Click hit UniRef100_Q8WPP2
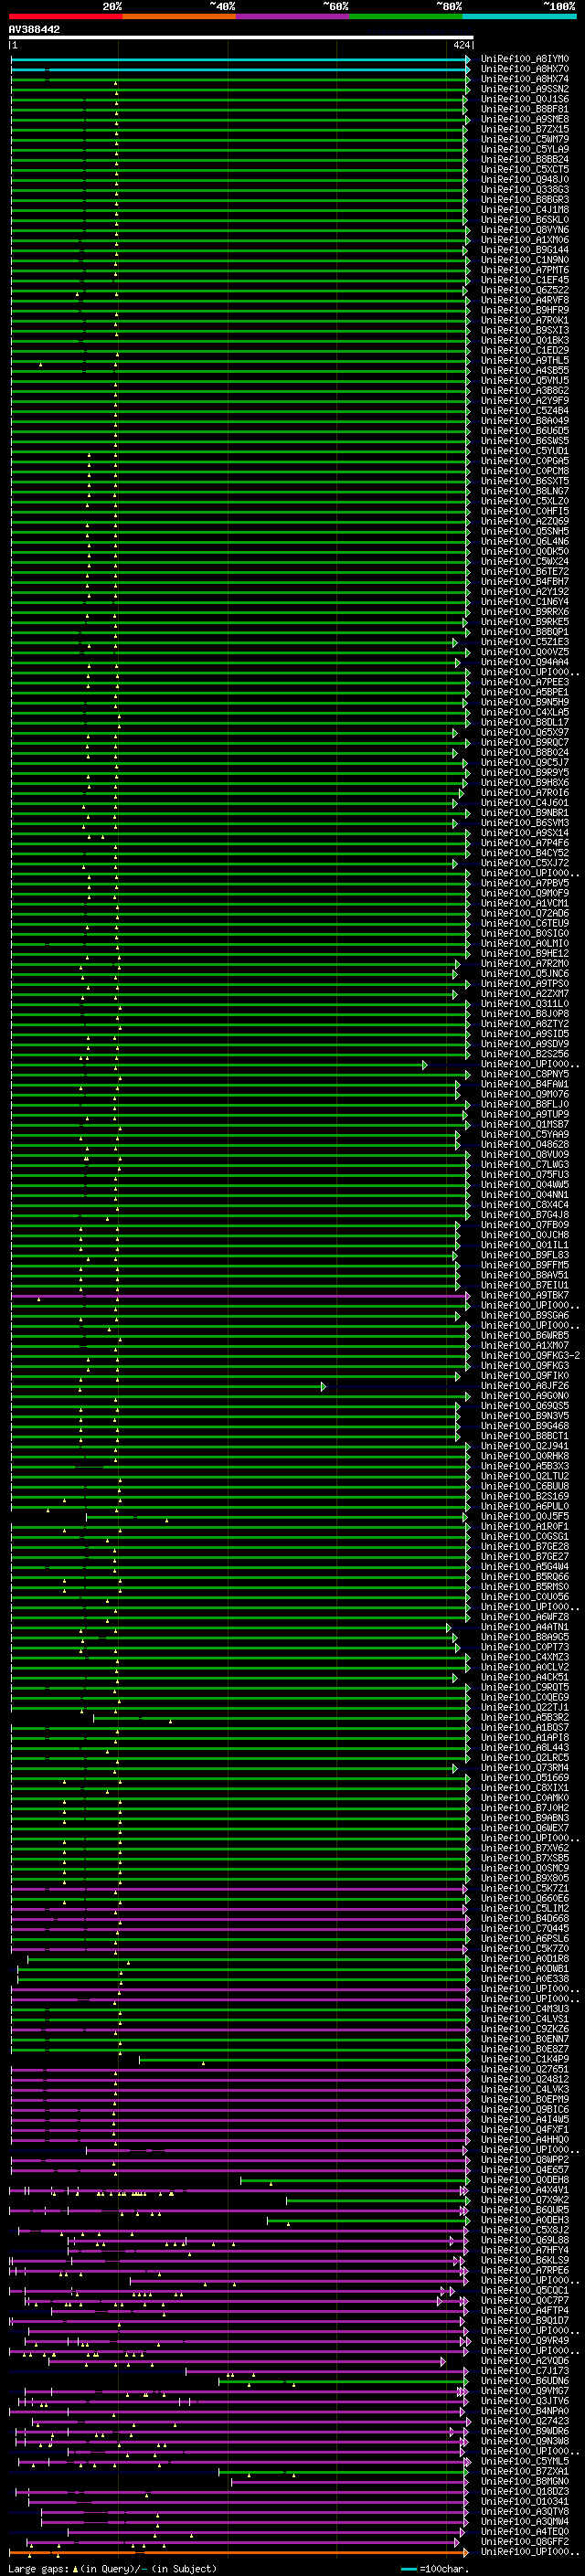This screenshot has width=585, height=2576. point(525,2159)
